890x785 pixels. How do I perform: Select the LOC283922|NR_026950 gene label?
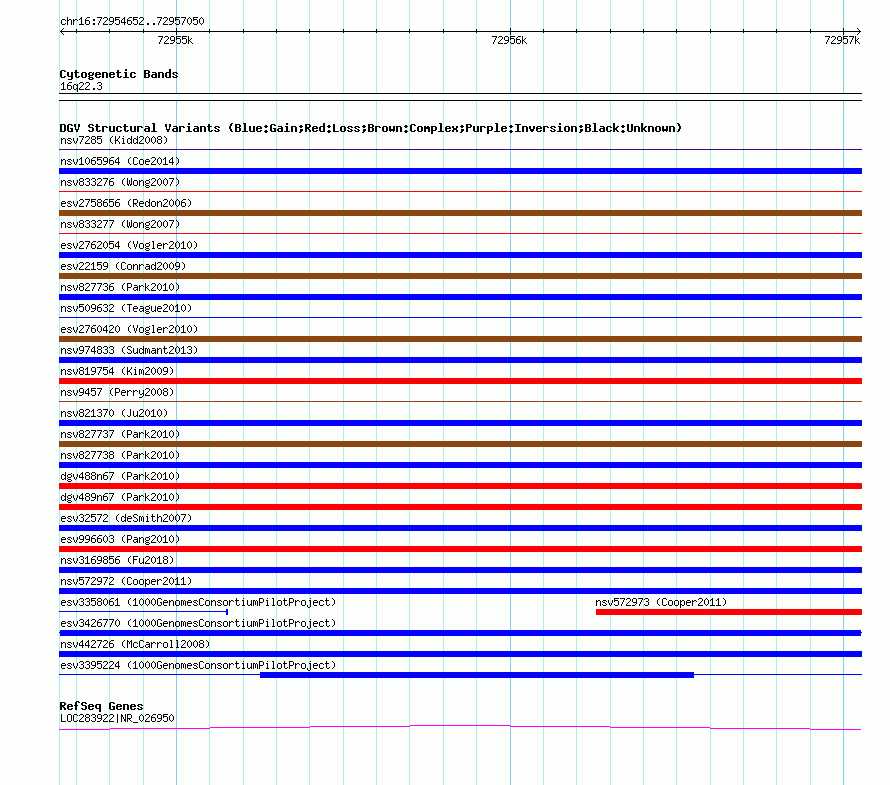pyautogui.click(x=117, y=718)
